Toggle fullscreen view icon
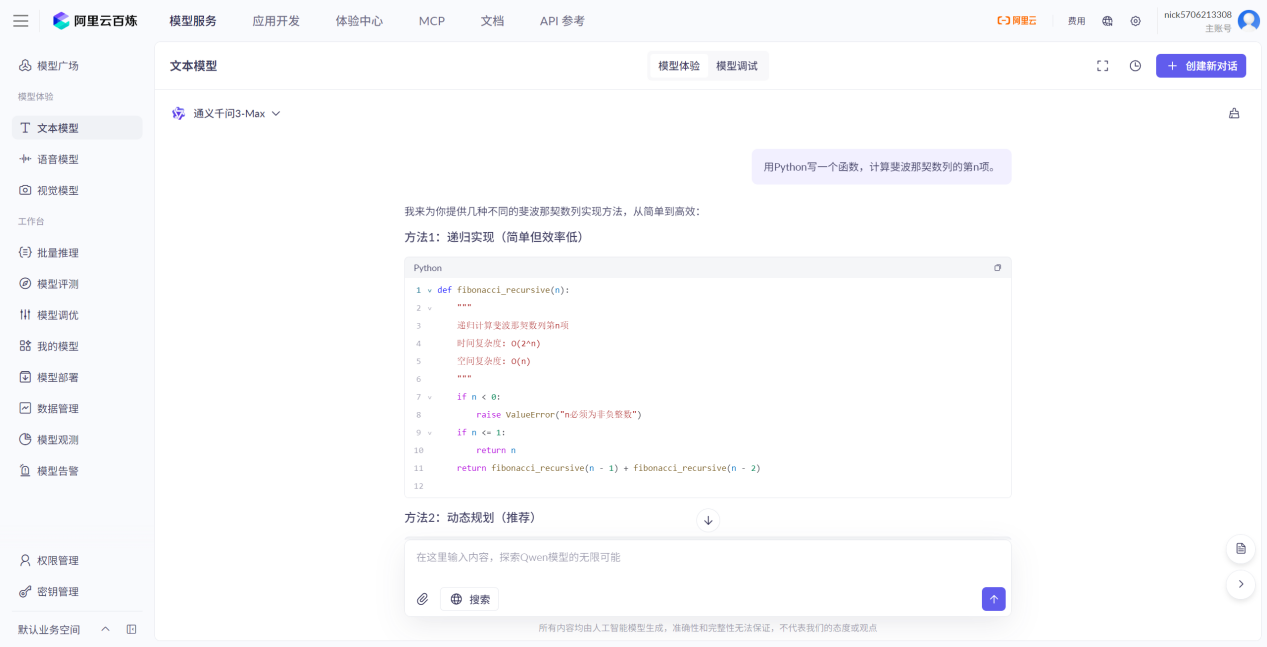Image resolution: width=1267 pixels, height=647 pixels. [x=1103, y=66]
